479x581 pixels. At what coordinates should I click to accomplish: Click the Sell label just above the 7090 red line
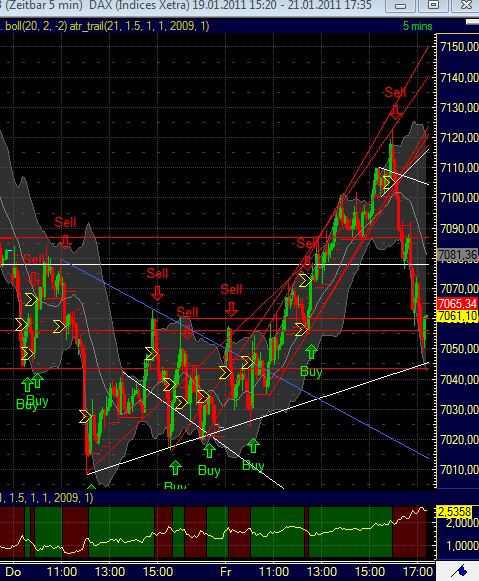pyautogui.click(x=65, y=222)
